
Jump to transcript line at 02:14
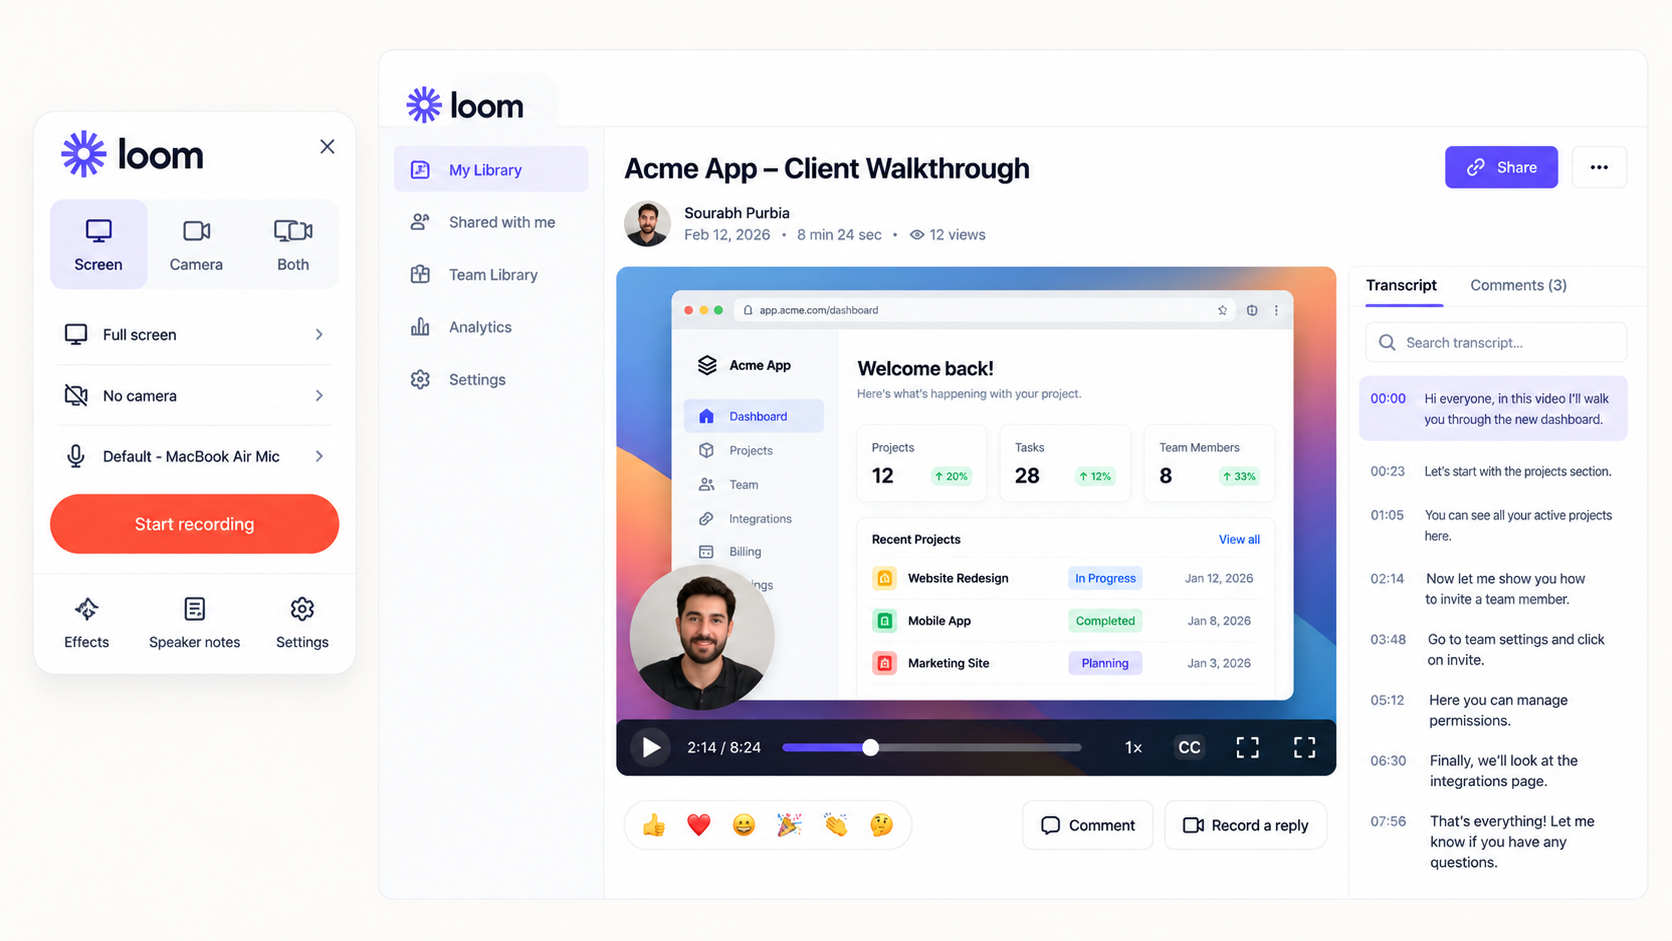click(1493, 589)
